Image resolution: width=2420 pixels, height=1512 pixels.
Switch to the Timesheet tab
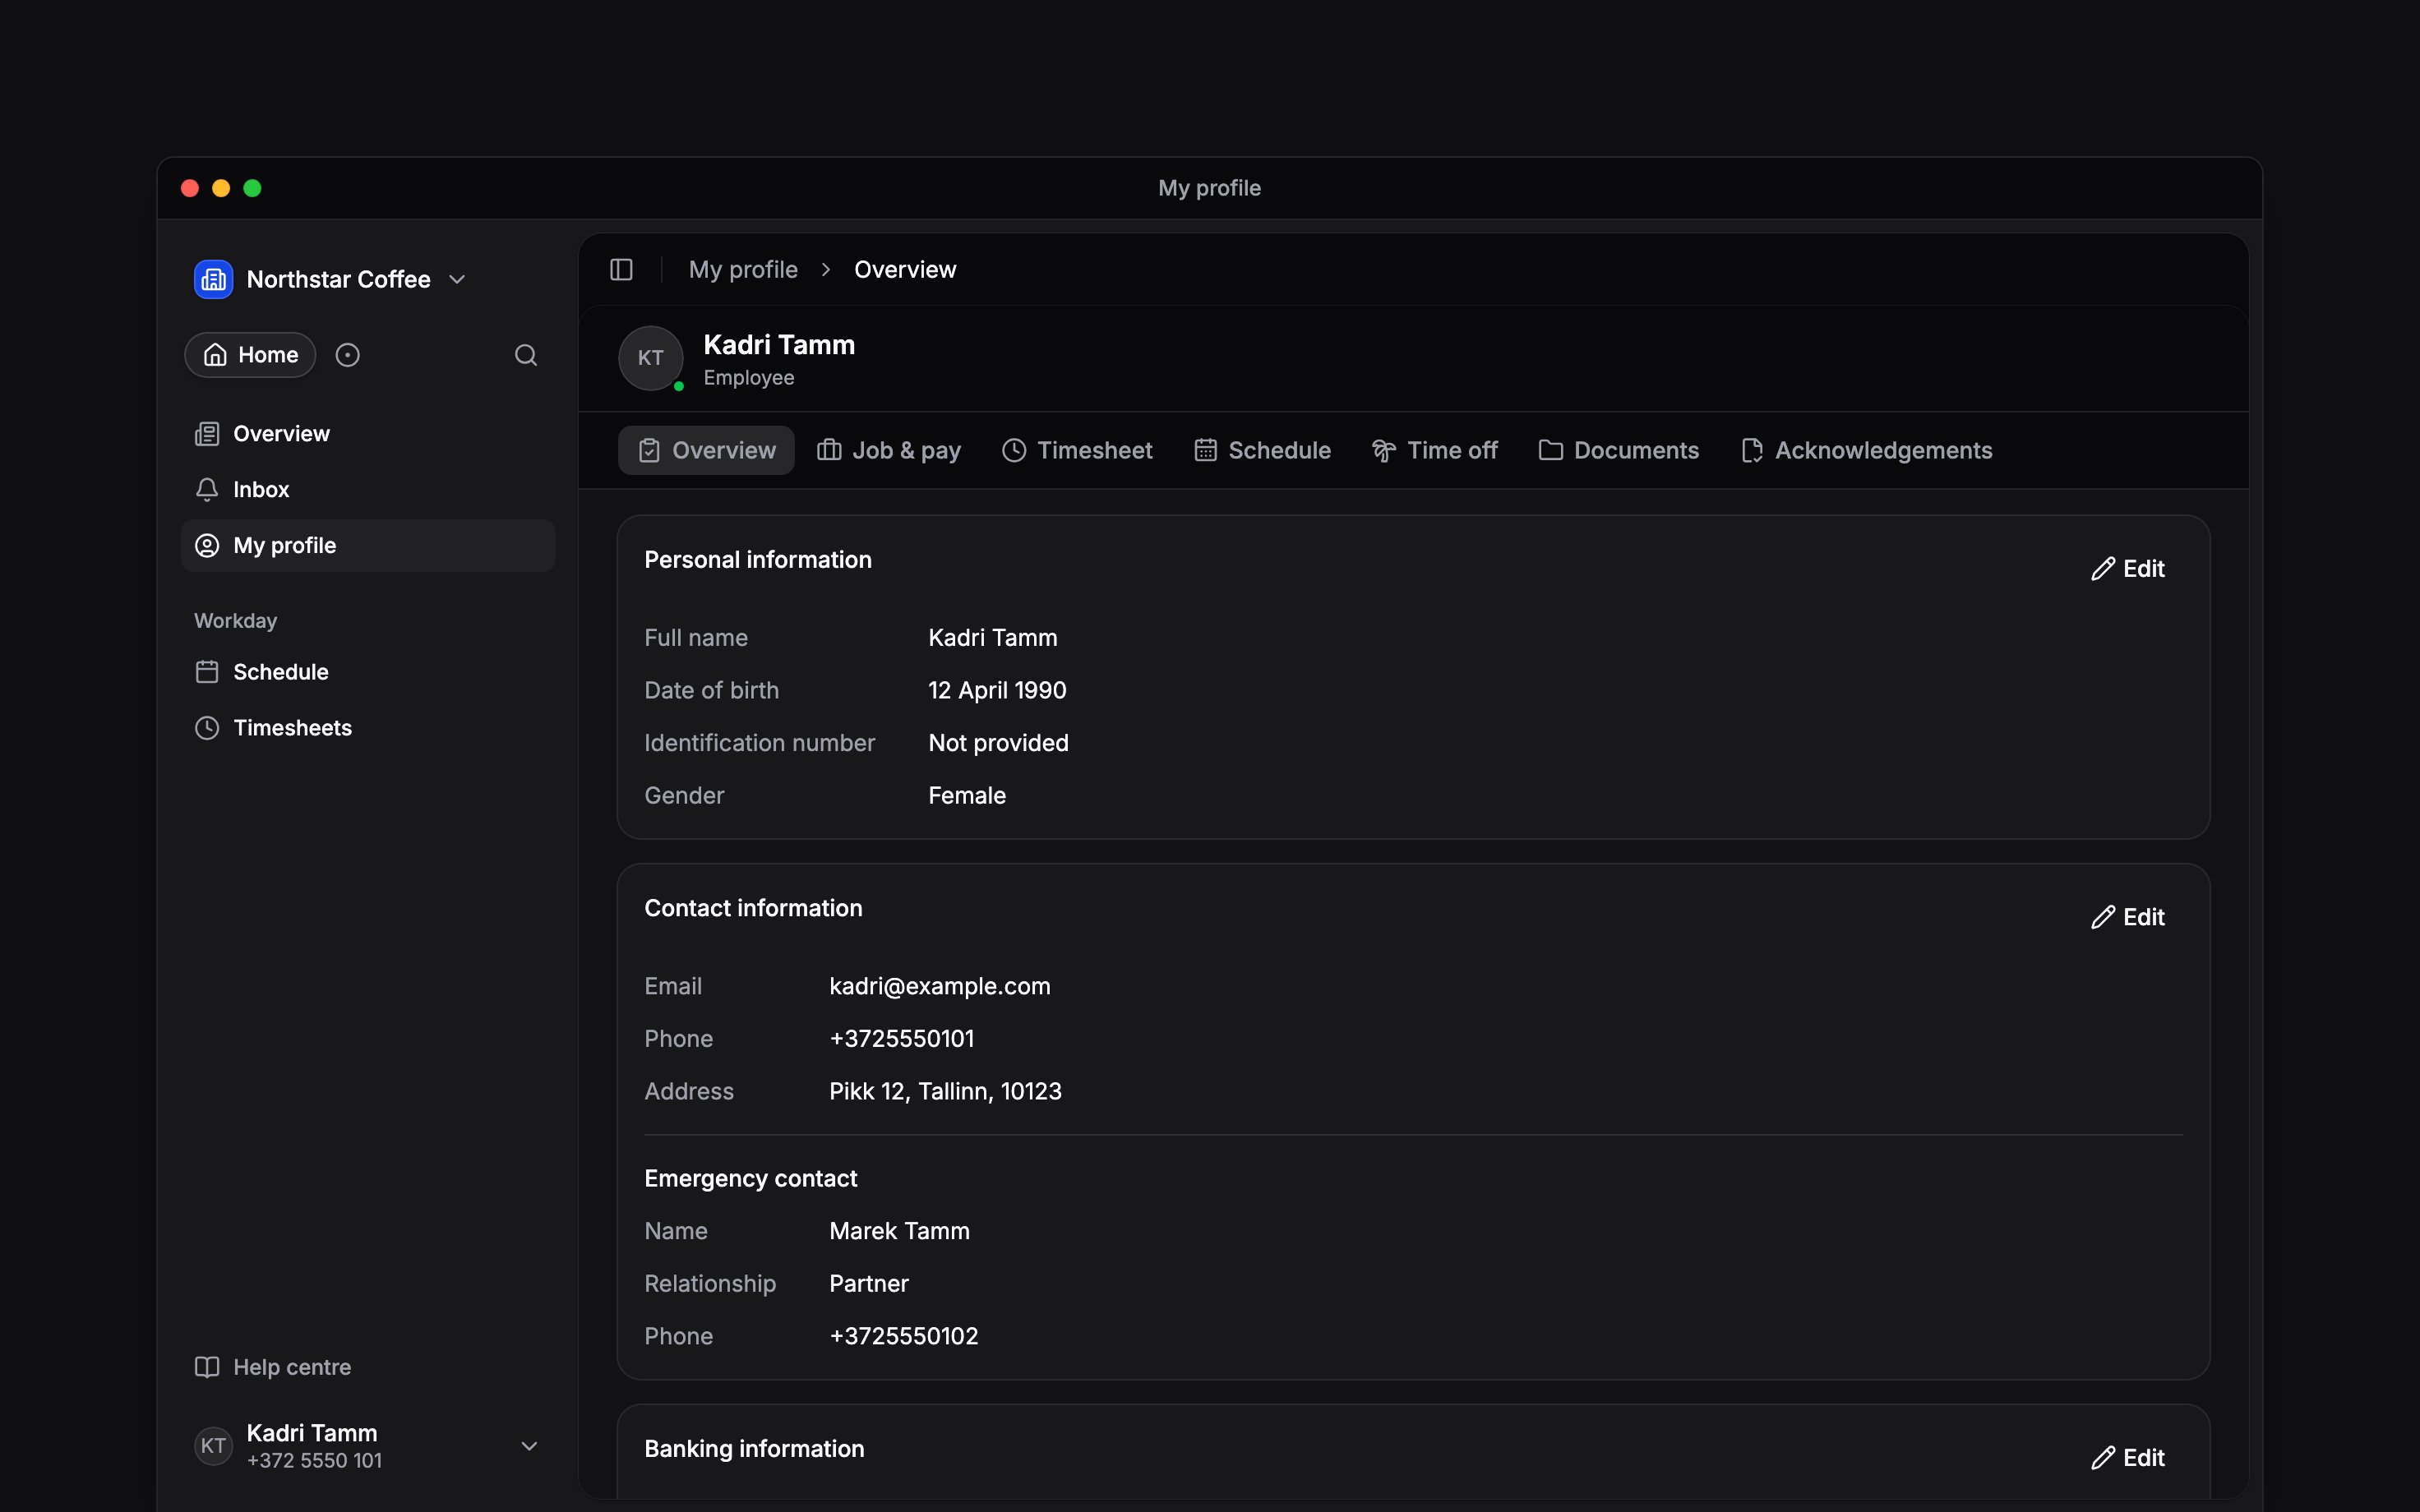[x=1077, y=451]
